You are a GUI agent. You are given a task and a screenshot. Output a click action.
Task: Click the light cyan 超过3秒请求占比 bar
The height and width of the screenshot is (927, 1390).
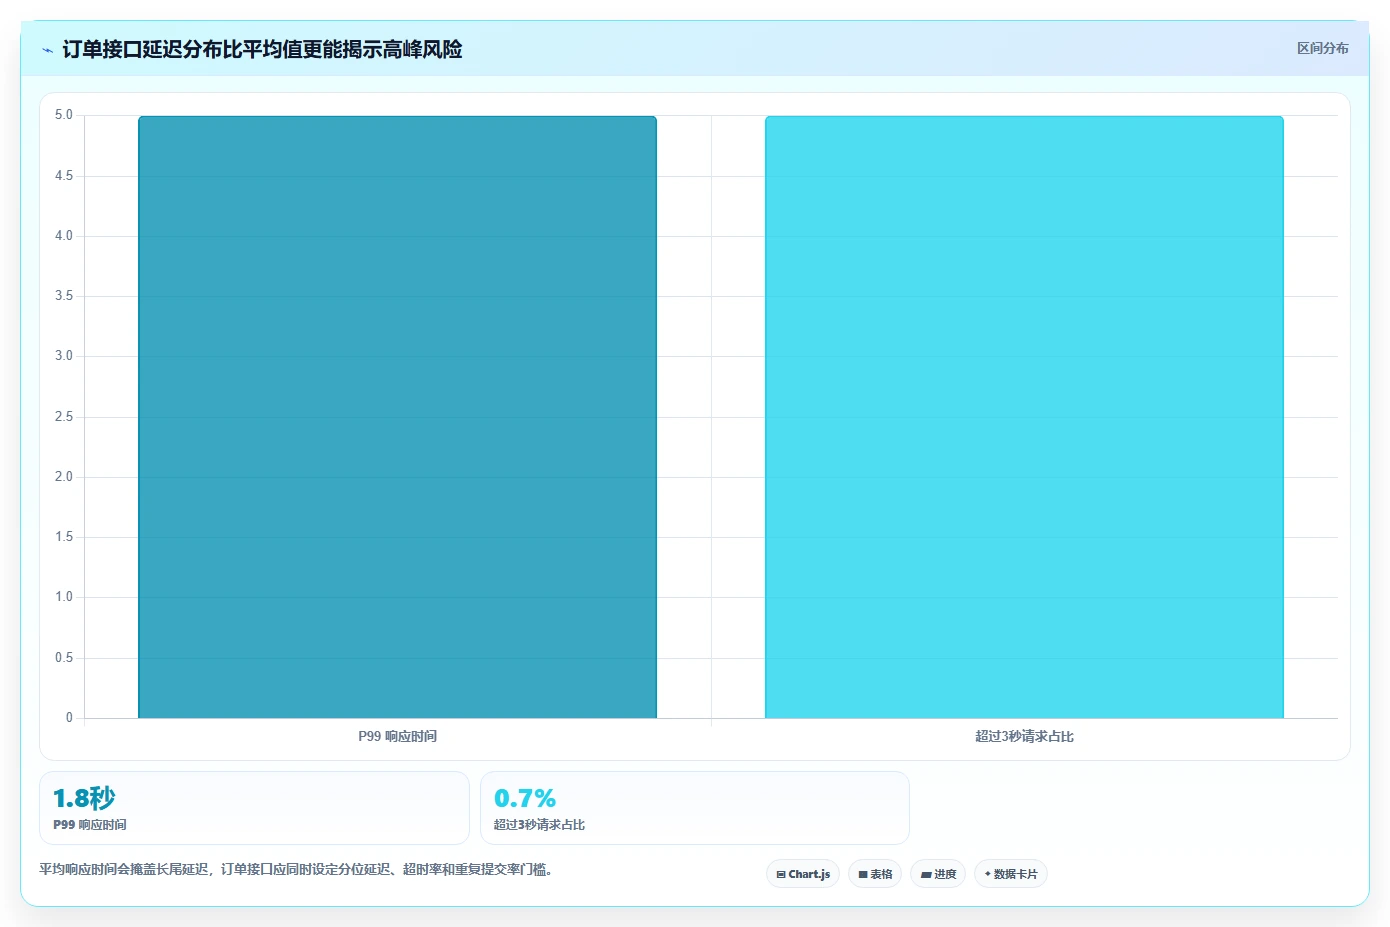(1024, 417)
